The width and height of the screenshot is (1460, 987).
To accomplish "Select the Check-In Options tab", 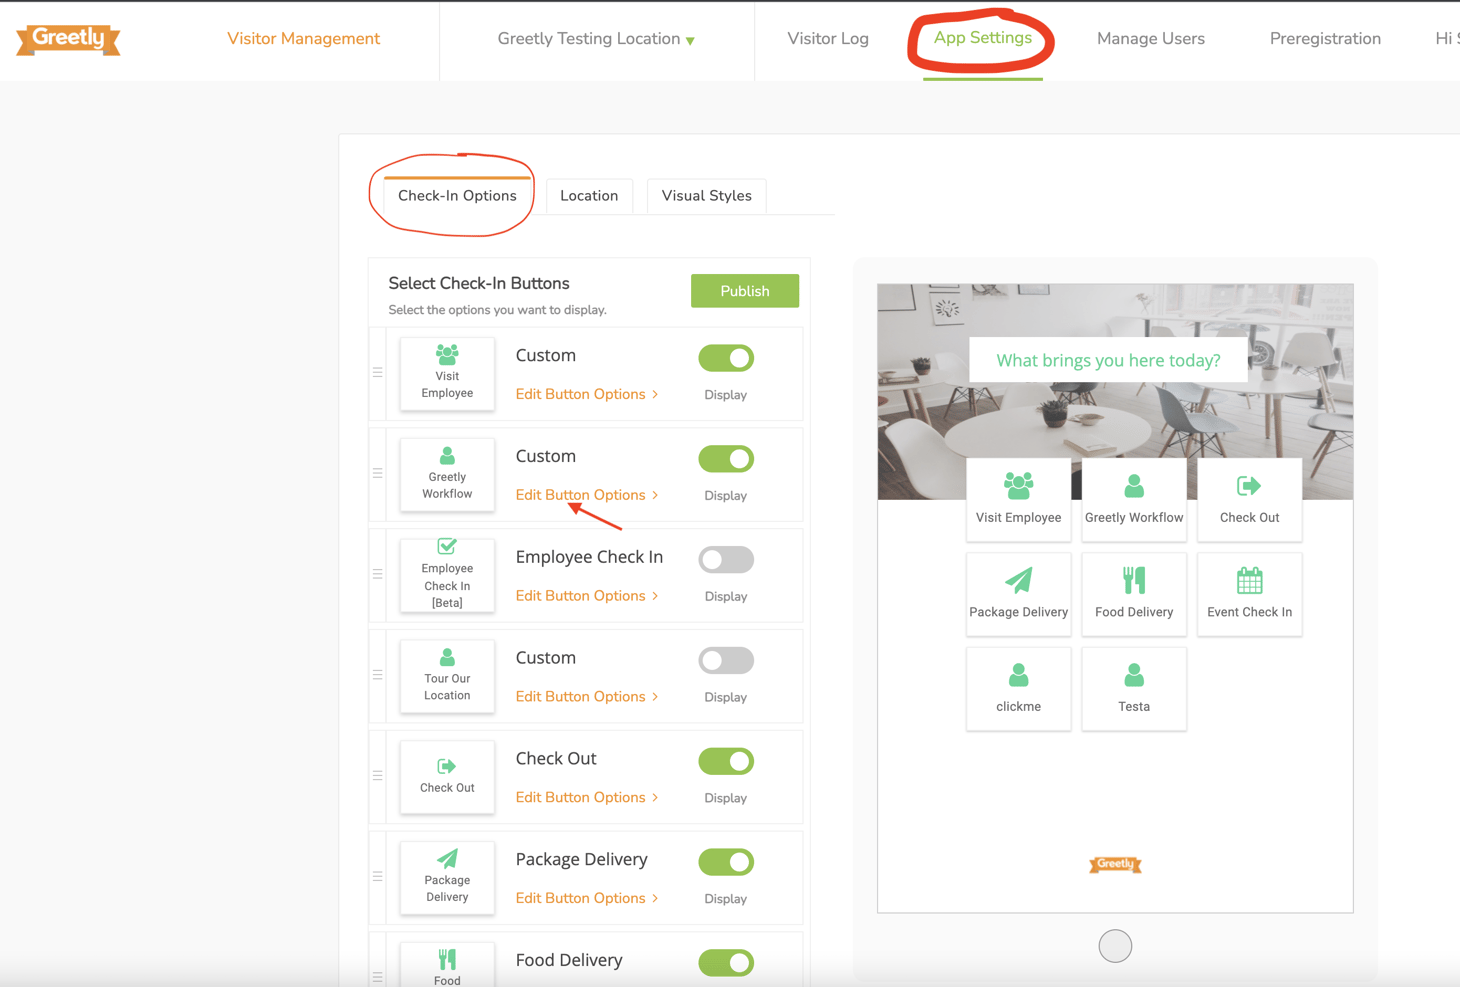I will pyautogui.click(x=457, y=196).
